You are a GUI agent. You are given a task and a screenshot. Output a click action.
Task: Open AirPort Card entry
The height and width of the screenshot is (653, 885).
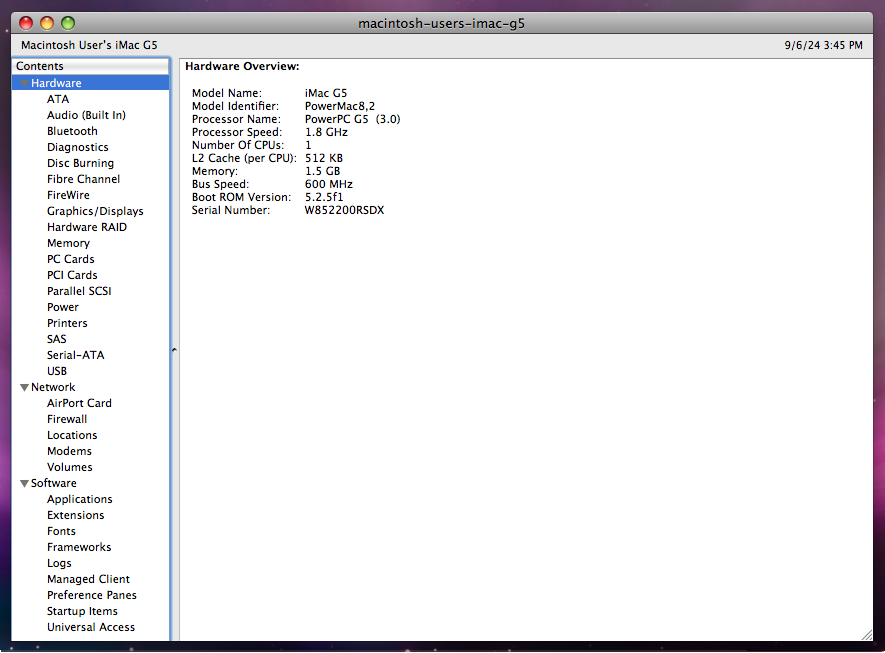(79, 403)
